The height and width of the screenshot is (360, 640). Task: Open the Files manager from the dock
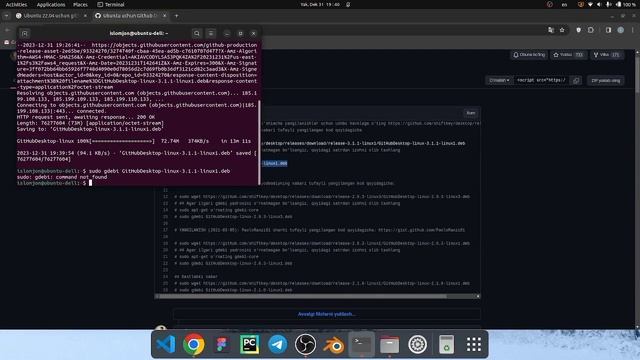[389, 344]
